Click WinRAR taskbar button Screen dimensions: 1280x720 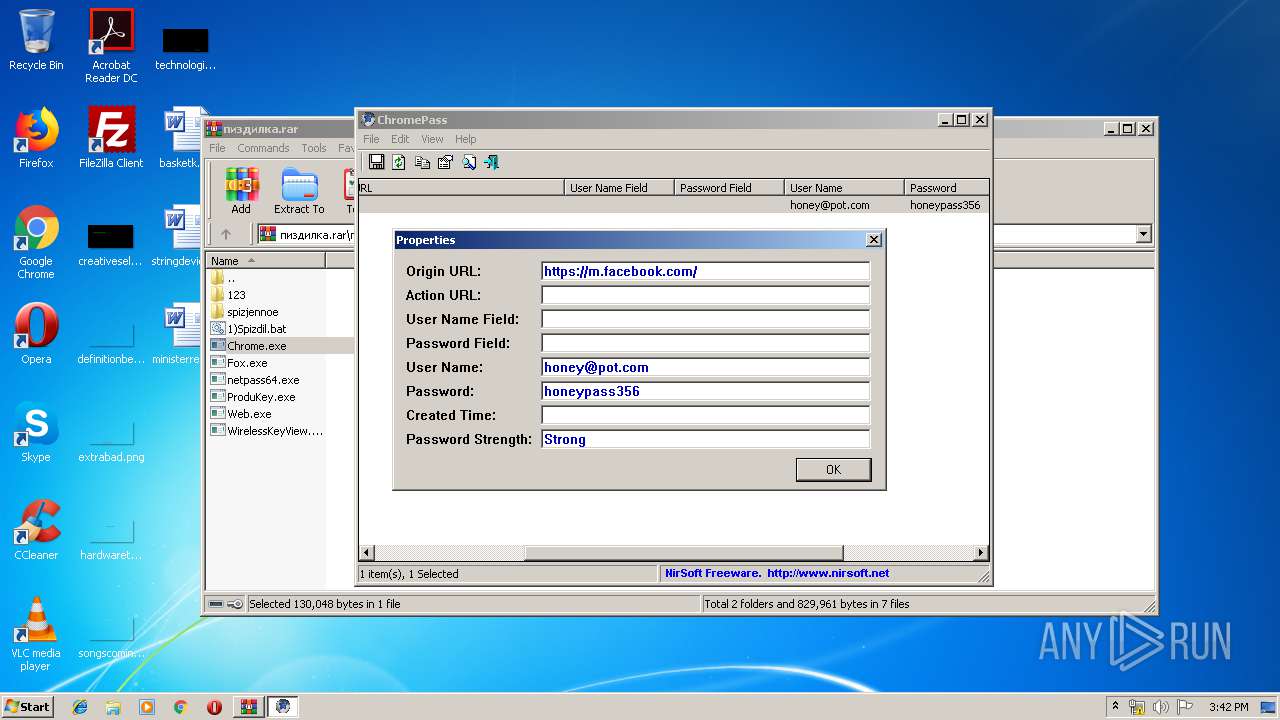coord(249,707)
